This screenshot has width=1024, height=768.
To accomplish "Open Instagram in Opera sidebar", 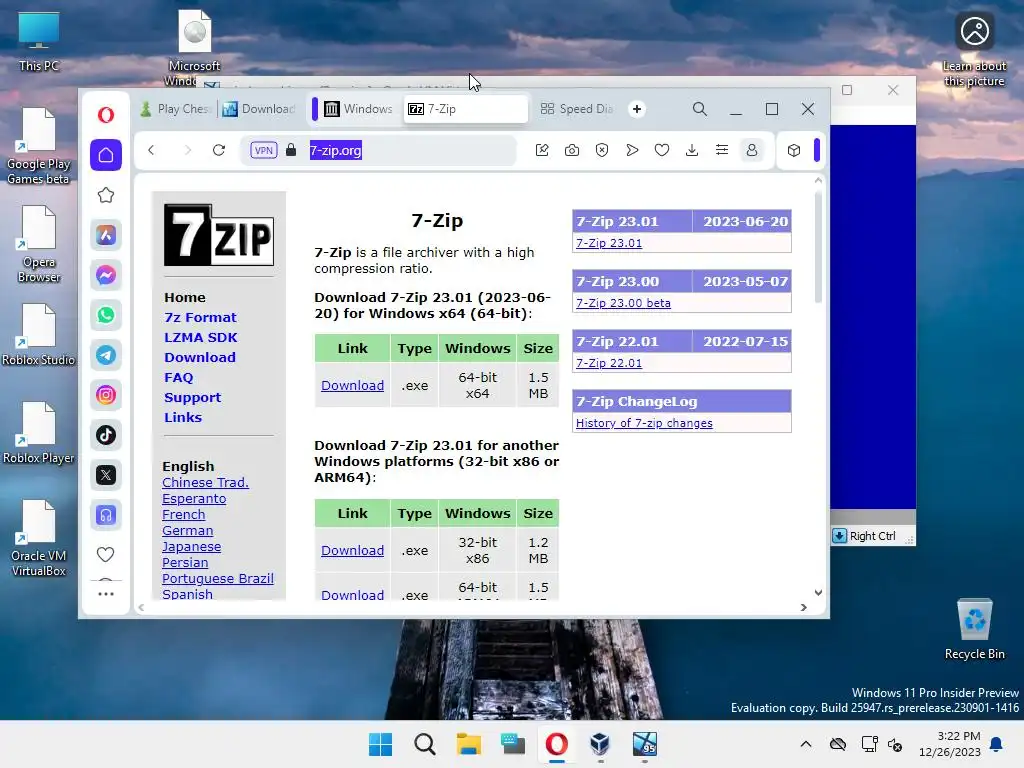I will 106,395.
